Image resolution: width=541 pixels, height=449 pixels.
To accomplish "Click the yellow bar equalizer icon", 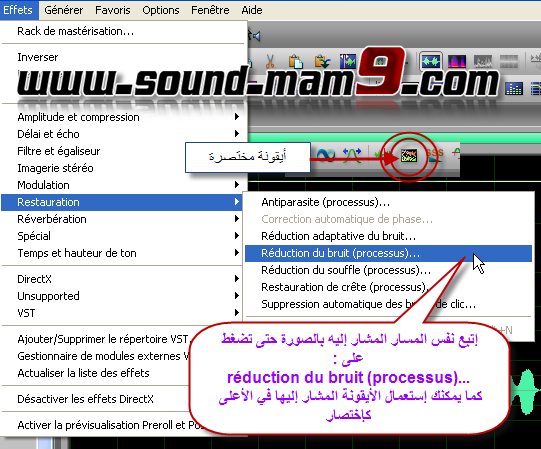I will coord(514,88).
